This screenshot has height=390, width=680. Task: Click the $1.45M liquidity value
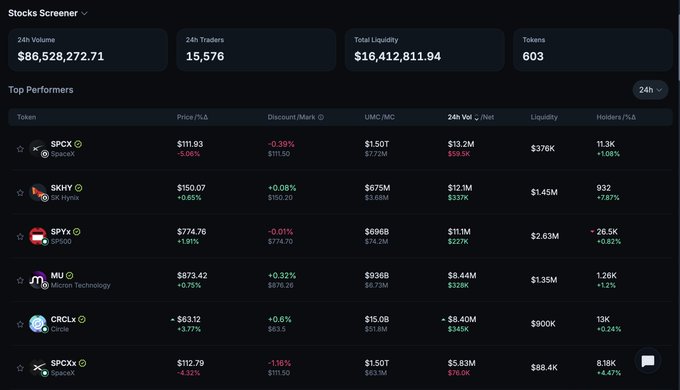(x=544, y=192)
